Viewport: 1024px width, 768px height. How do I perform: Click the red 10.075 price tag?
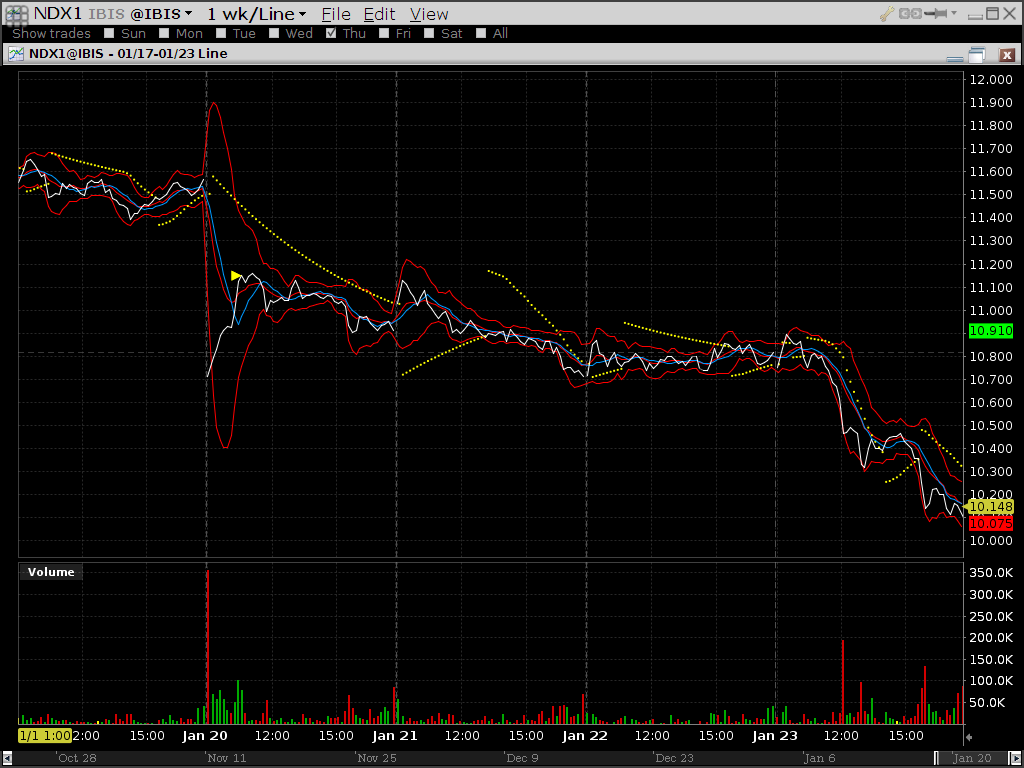coord(991,524)
